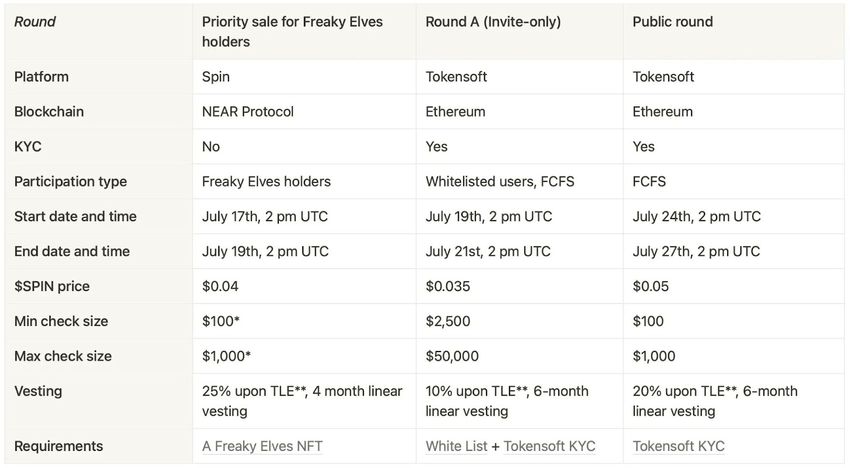This screenshot has width=850, height=468.
Task: Click the "July 17th, 2 pm UTC" start date
Action: click(x=265, y=216)
